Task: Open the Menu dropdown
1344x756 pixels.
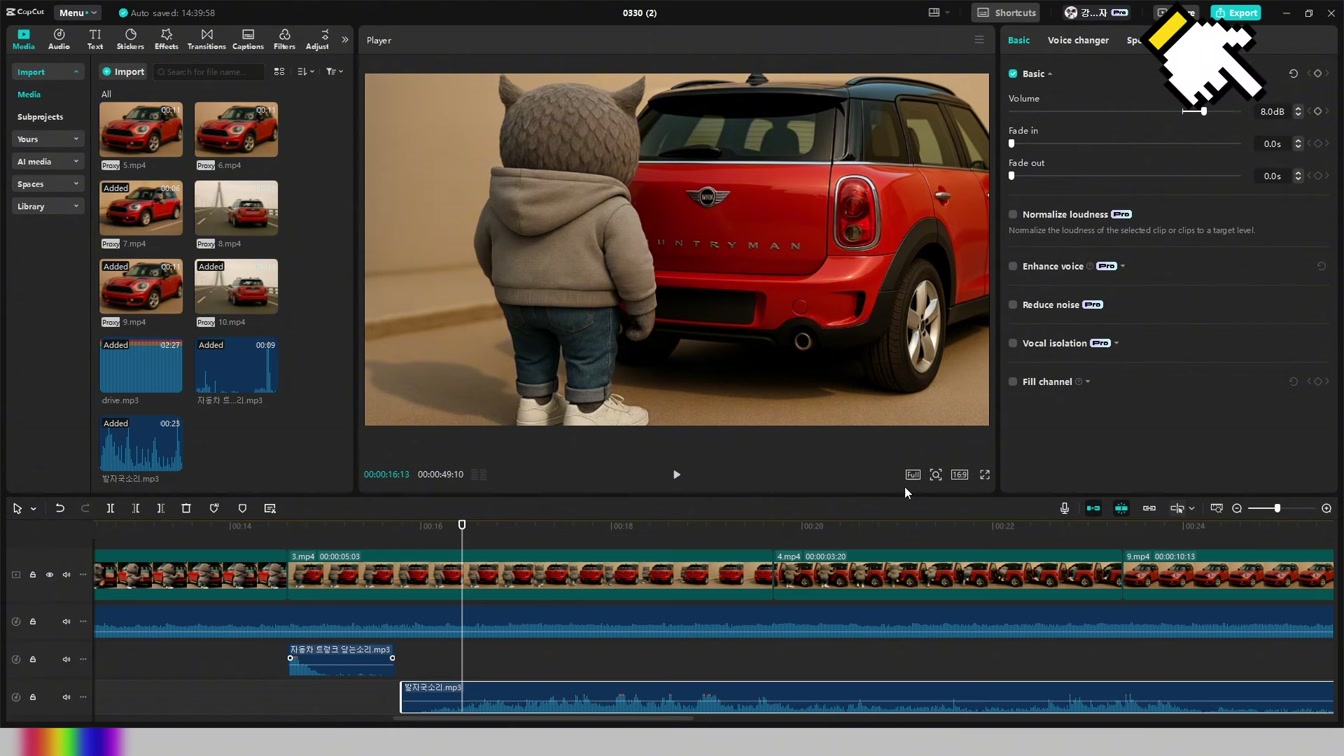Action: [77, 13]
